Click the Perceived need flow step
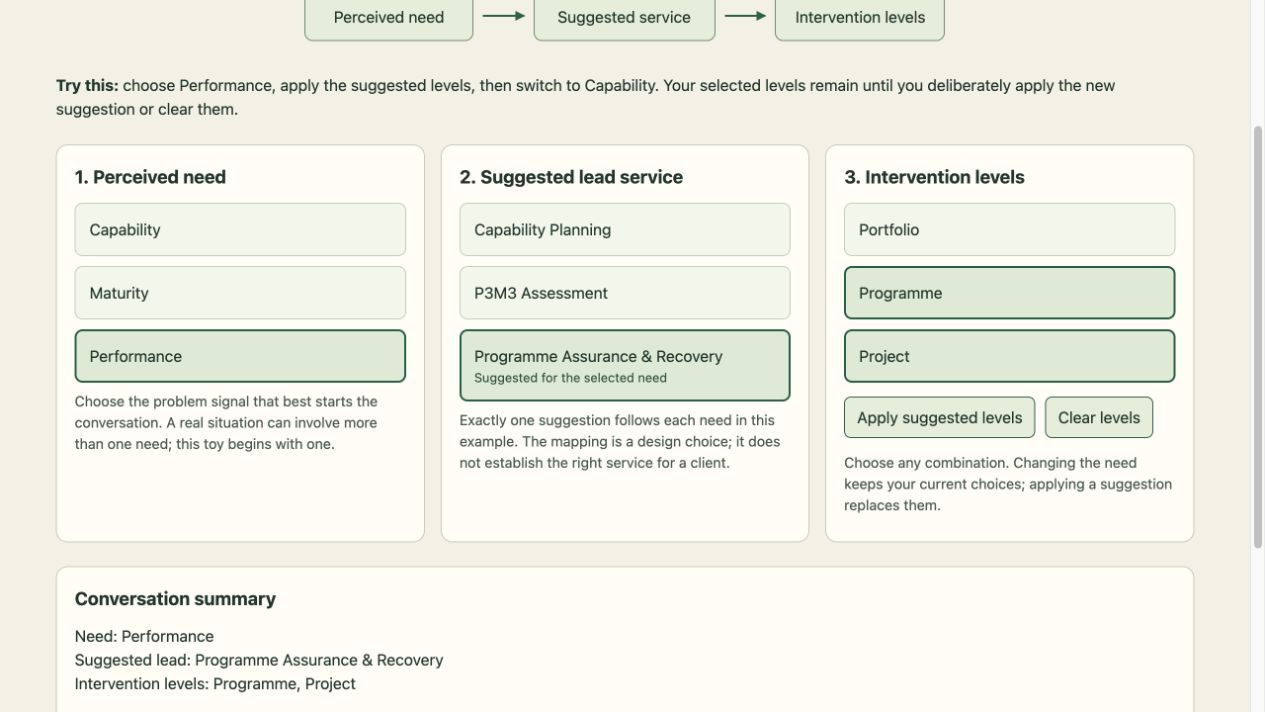1265x712 pixels. tap(389, 17)
